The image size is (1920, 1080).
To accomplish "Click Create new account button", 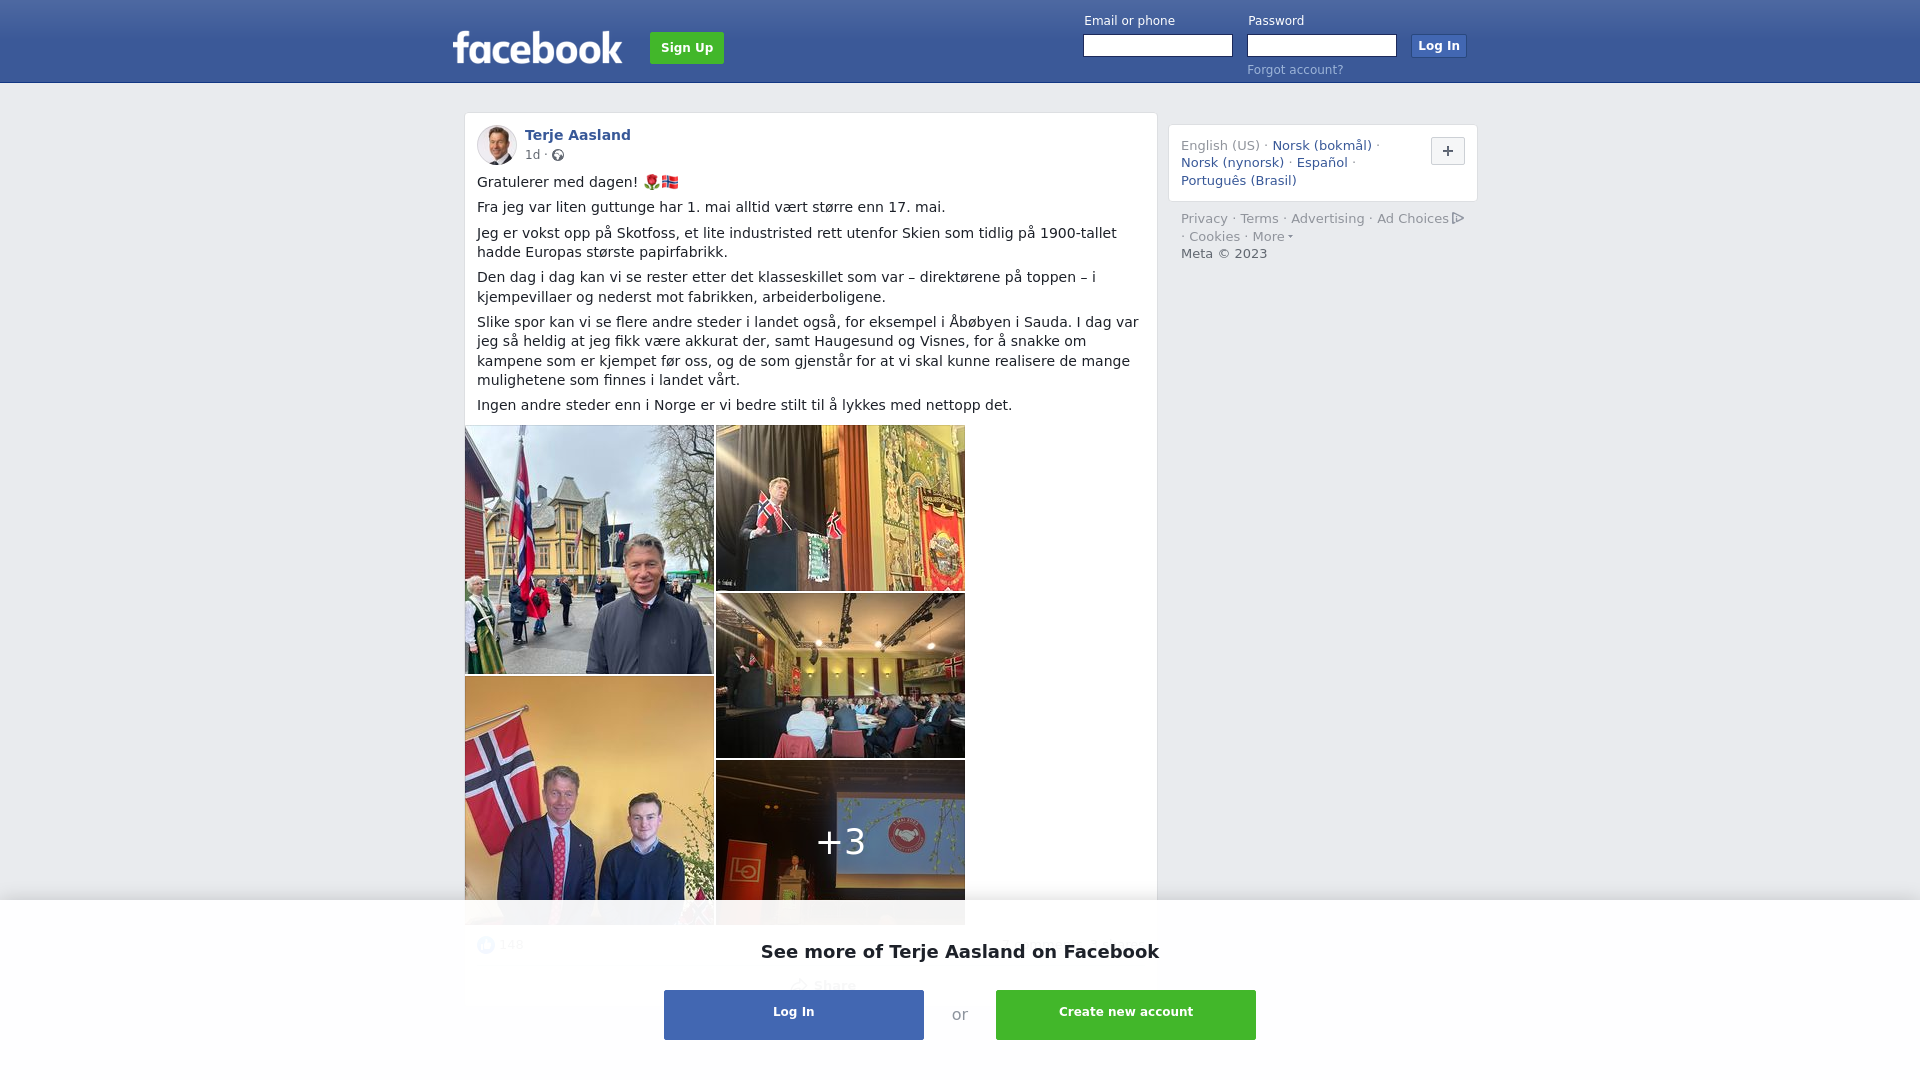I will (x=1126, y=1015).
